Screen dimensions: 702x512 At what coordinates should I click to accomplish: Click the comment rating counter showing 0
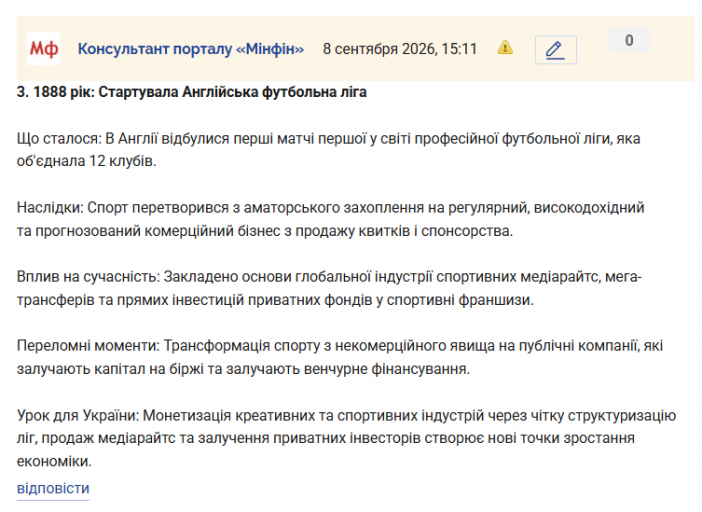pyautogui.click(x=629, y=40)
